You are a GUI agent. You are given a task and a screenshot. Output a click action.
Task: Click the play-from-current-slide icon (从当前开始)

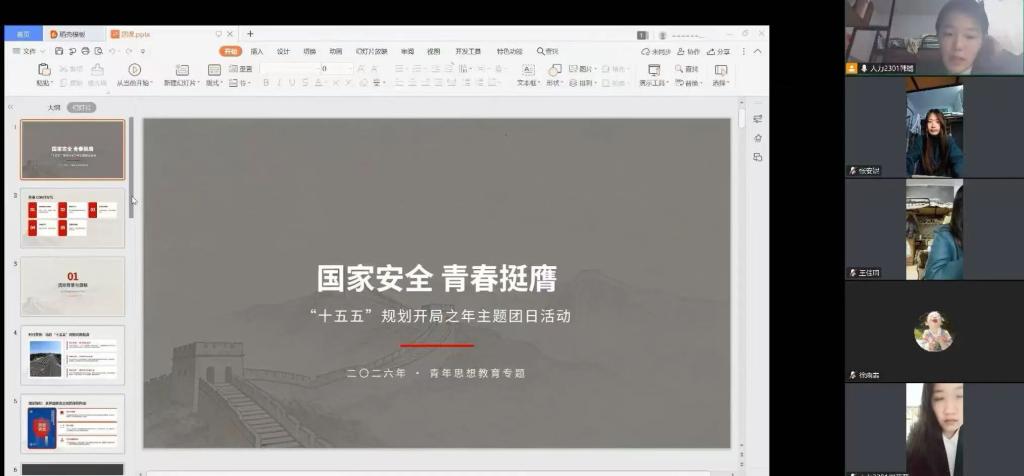(x=135, y=69)
